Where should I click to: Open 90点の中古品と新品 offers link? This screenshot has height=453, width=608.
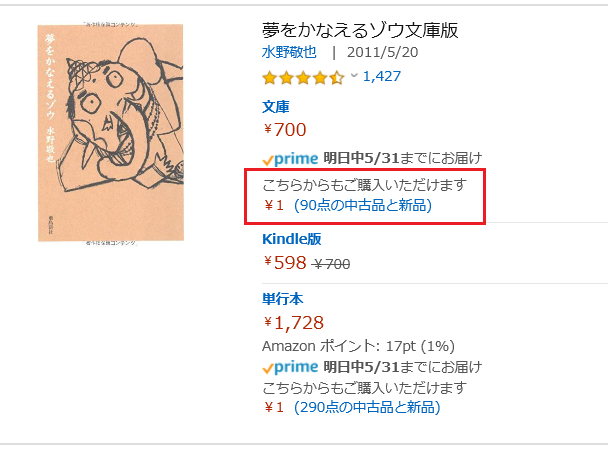[x=363, y=205]
